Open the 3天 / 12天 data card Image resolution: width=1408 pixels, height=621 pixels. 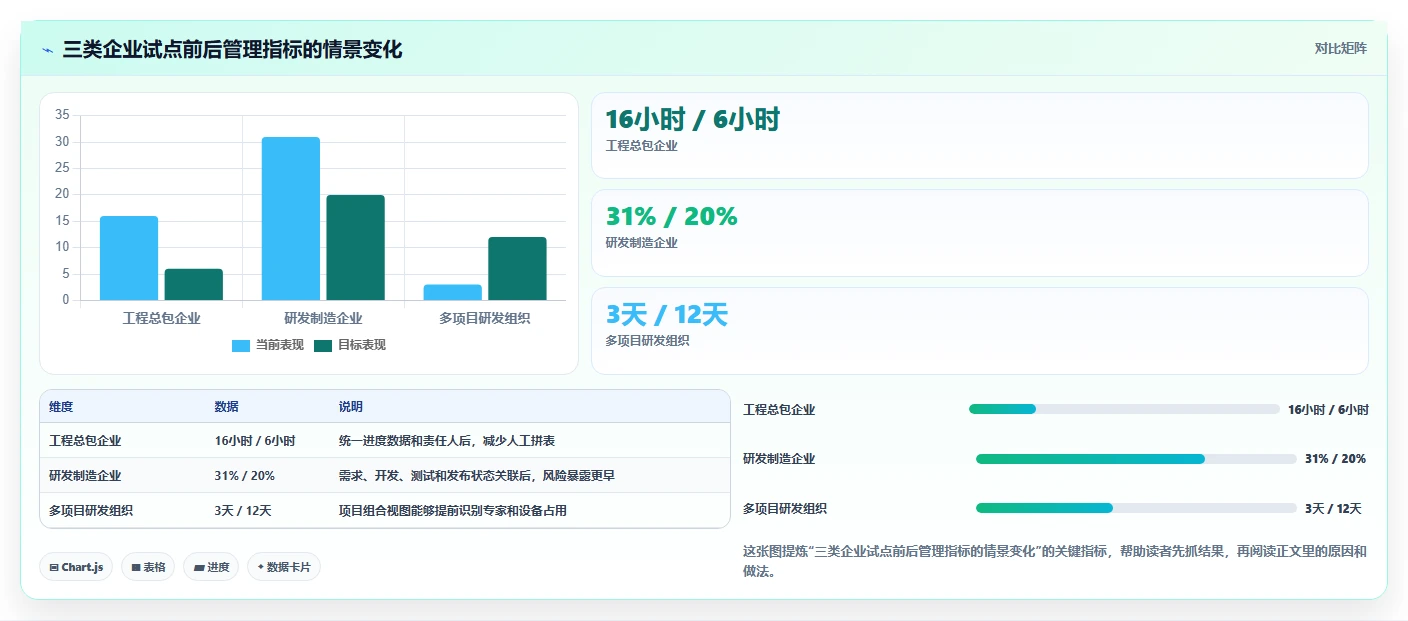tap(979, 331)
